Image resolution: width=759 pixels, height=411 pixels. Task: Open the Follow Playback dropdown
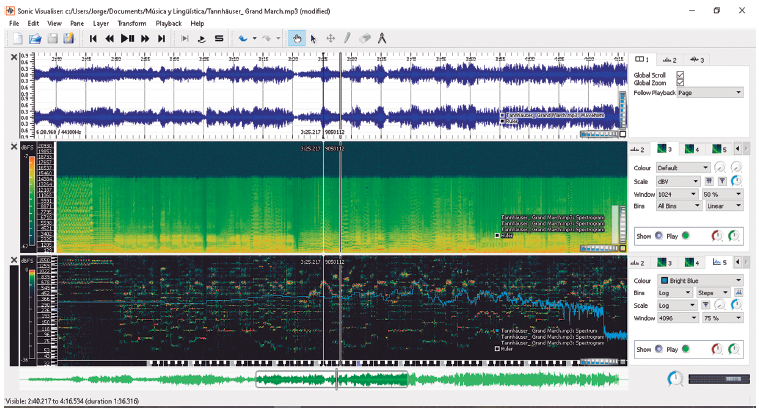709,92
